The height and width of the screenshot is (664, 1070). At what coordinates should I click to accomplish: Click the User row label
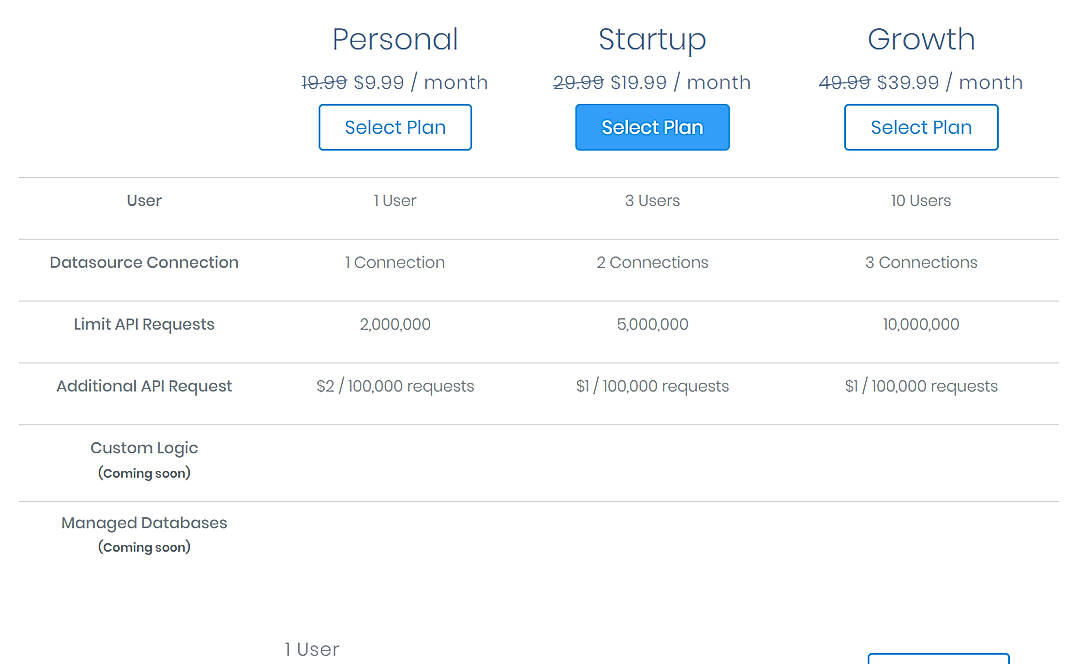coord(144,200)
